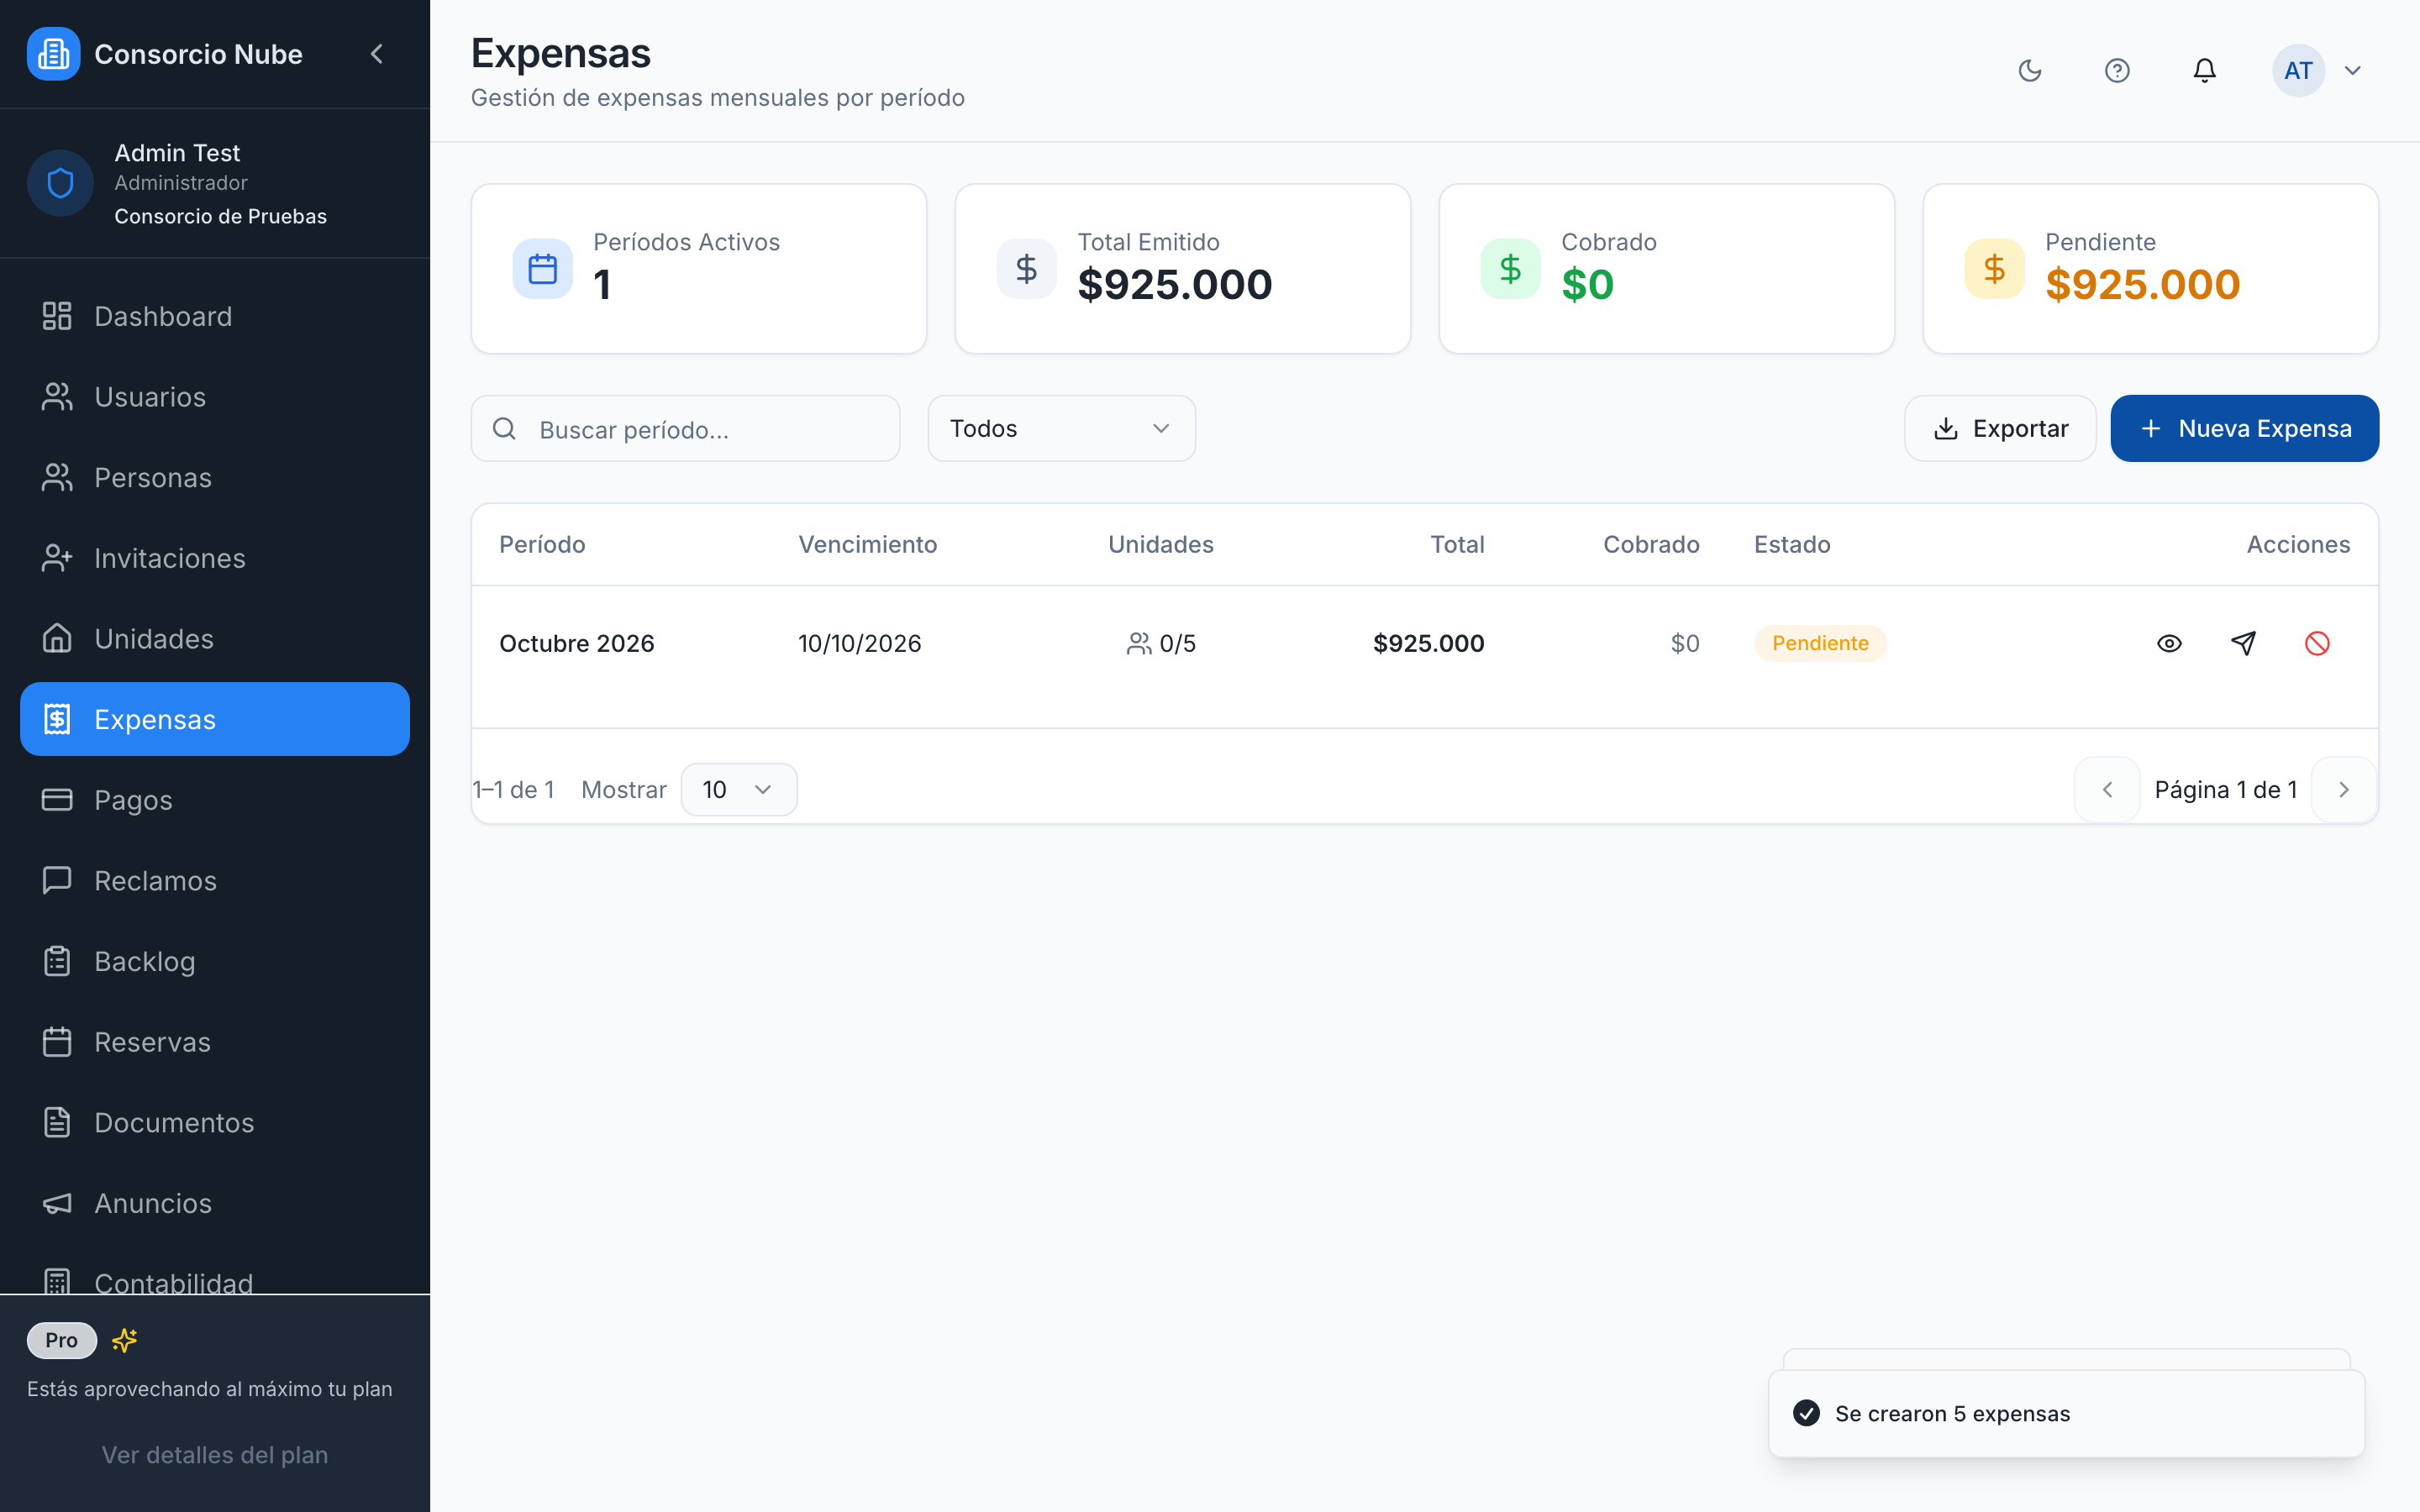Click the Consorcio Nube logo icon
The height and width of the screenshot is (1512, 2420).
coord(53,54)
